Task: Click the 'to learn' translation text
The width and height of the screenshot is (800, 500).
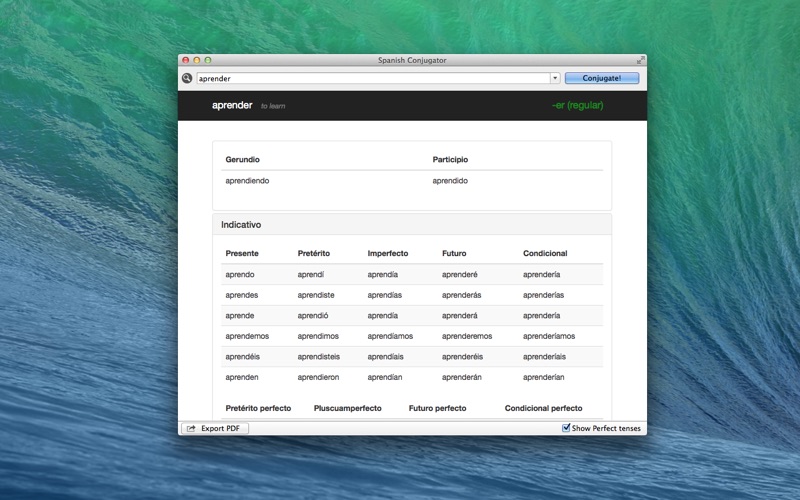Action: pyautogui.click(x=273, y=106)
